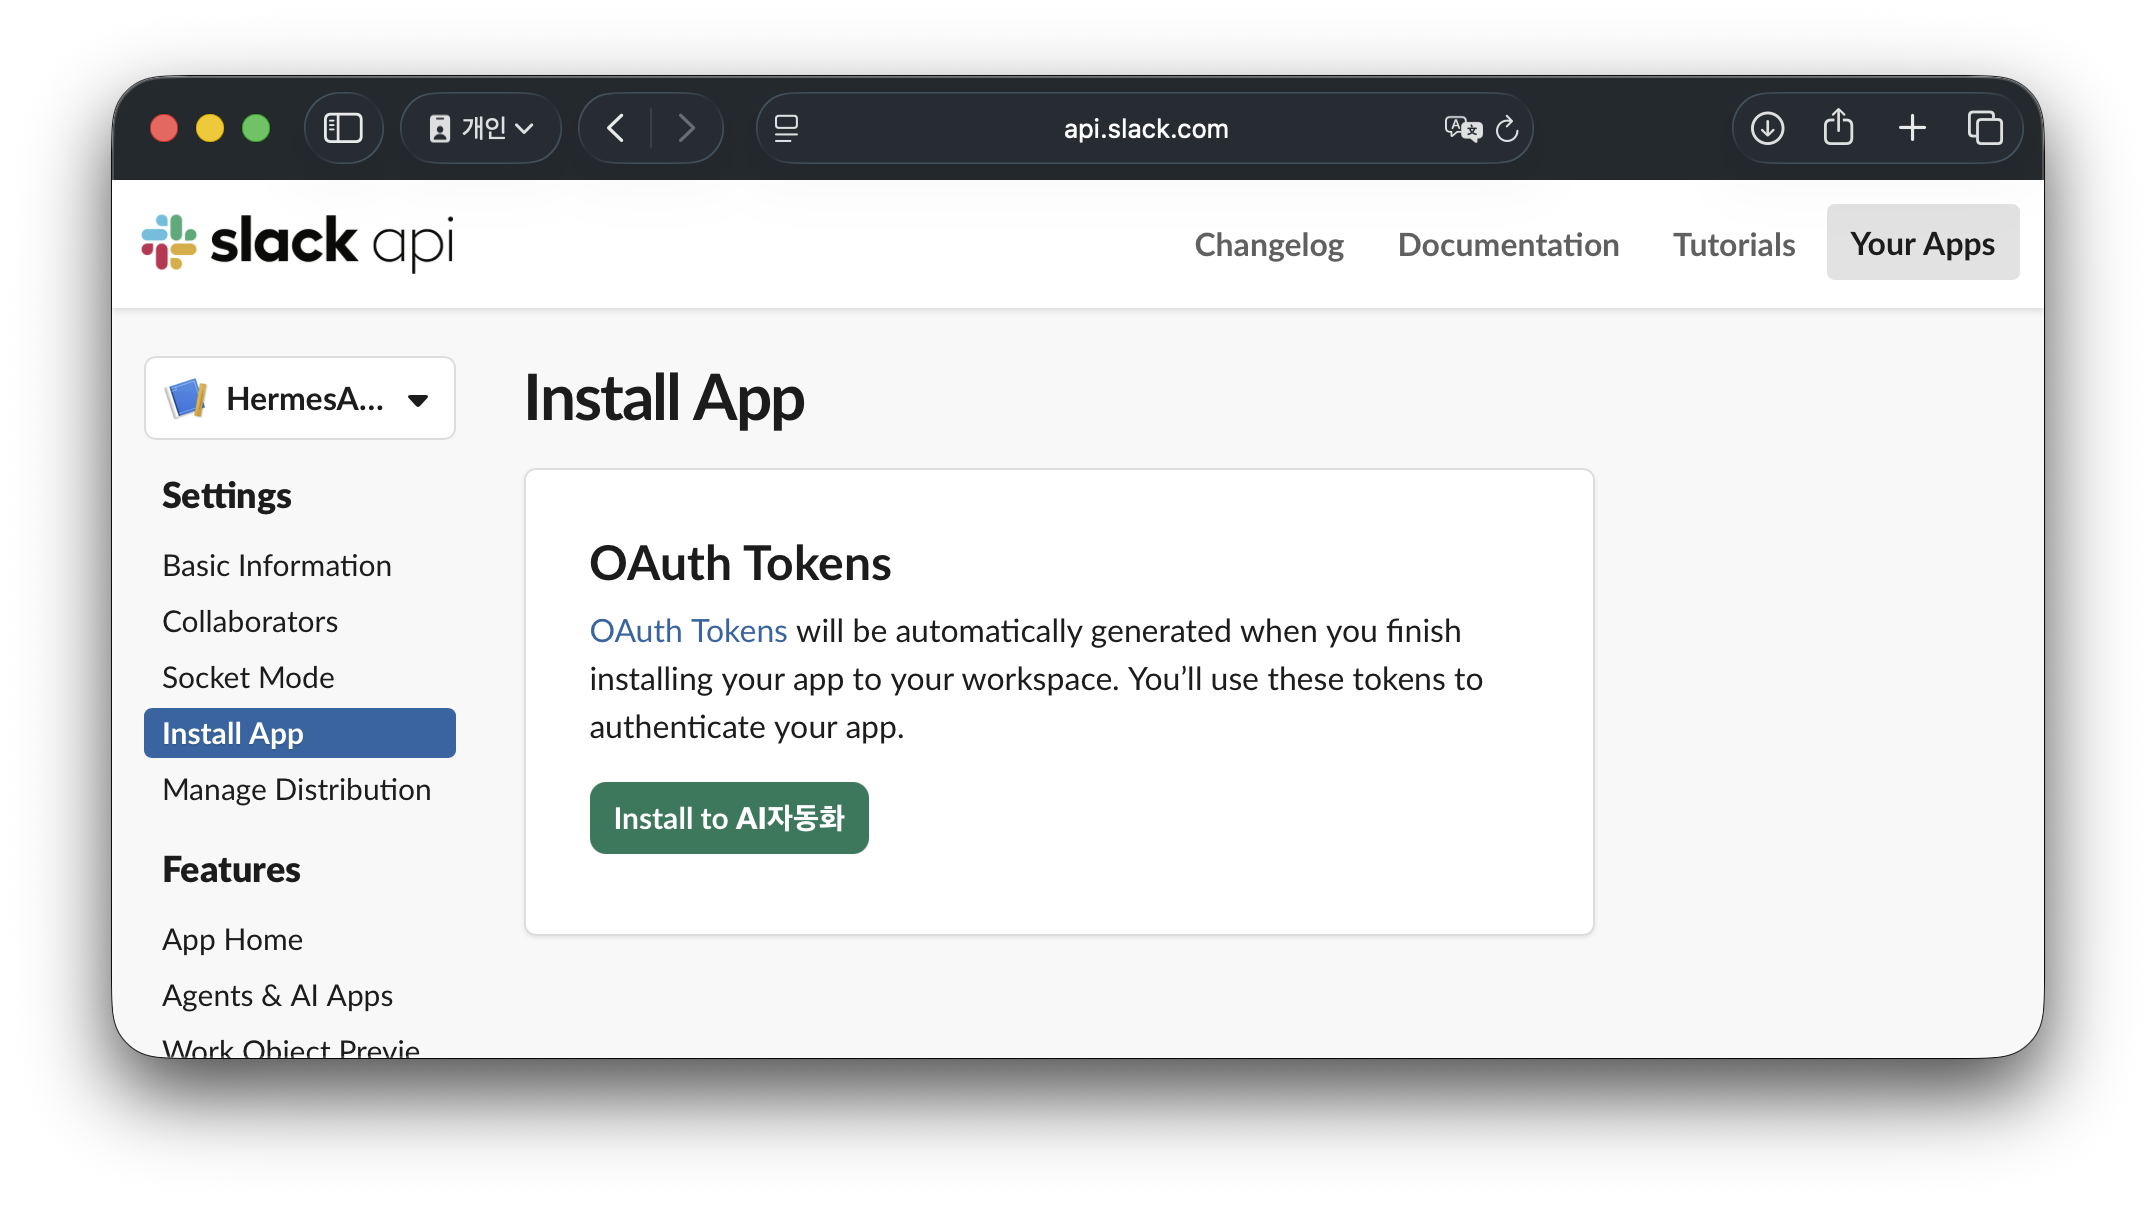2156x1206 pixels.
Task: Close window with the red button
Action: (164, 128)
